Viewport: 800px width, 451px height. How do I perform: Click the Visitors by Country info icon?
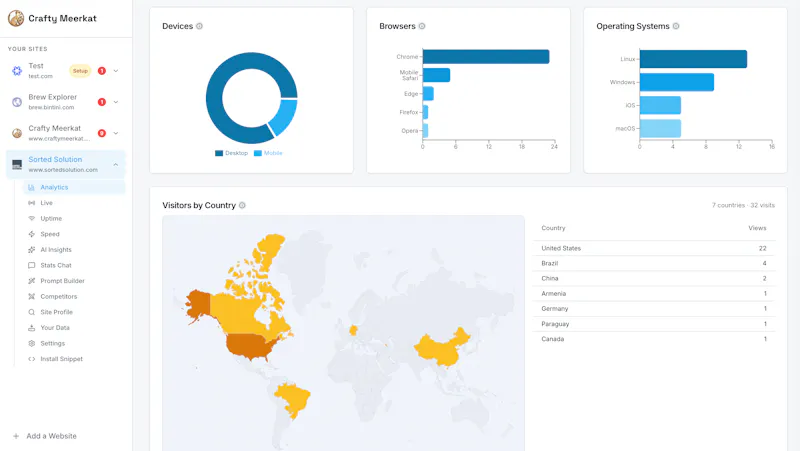coord(242,205)
